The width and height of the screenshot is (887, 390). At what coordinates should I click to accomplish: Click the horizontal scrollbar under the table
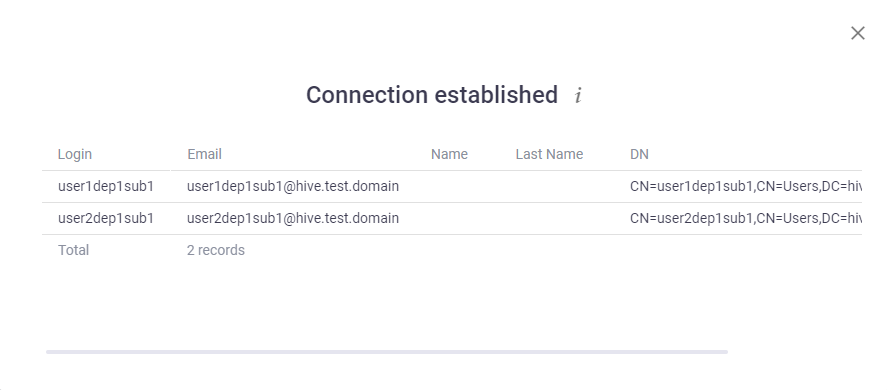click(x=387, y=352)
